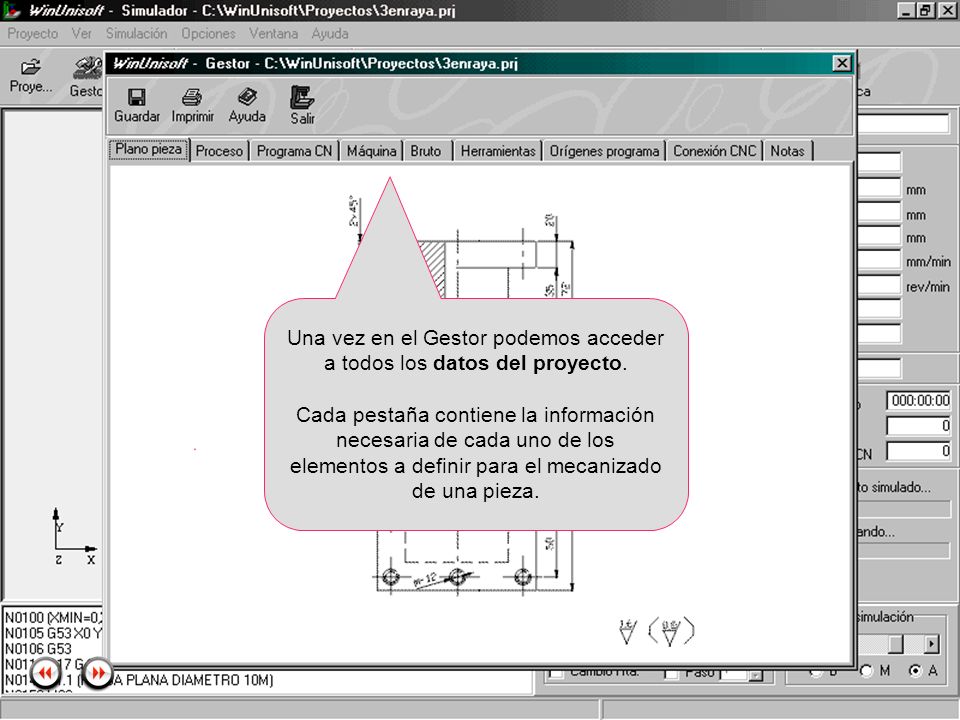Click the field beside the mm/min label
The image size is (960, 720).
point(879,261)
